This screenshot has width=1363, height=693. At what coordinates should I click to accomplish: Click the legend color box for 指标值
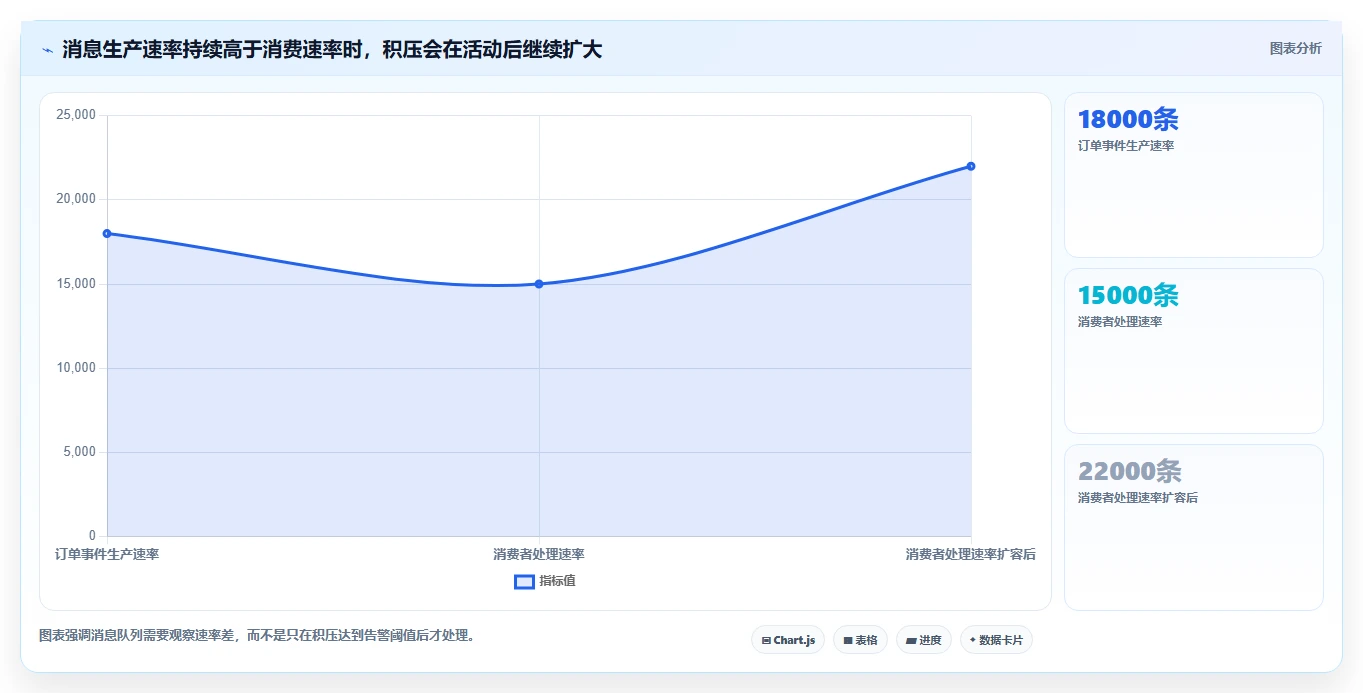(524, 582)
